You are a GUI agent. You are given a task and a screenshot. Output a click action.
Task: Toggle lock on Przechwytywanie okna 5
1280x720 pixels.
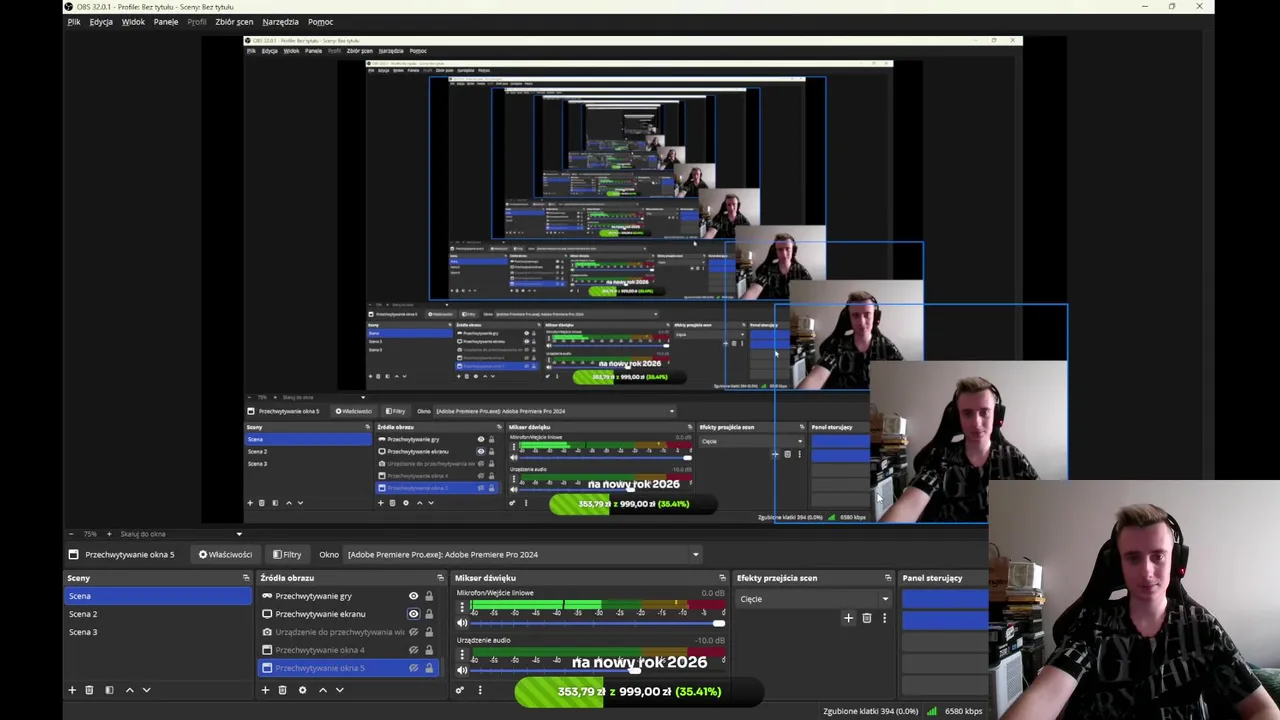429,668
